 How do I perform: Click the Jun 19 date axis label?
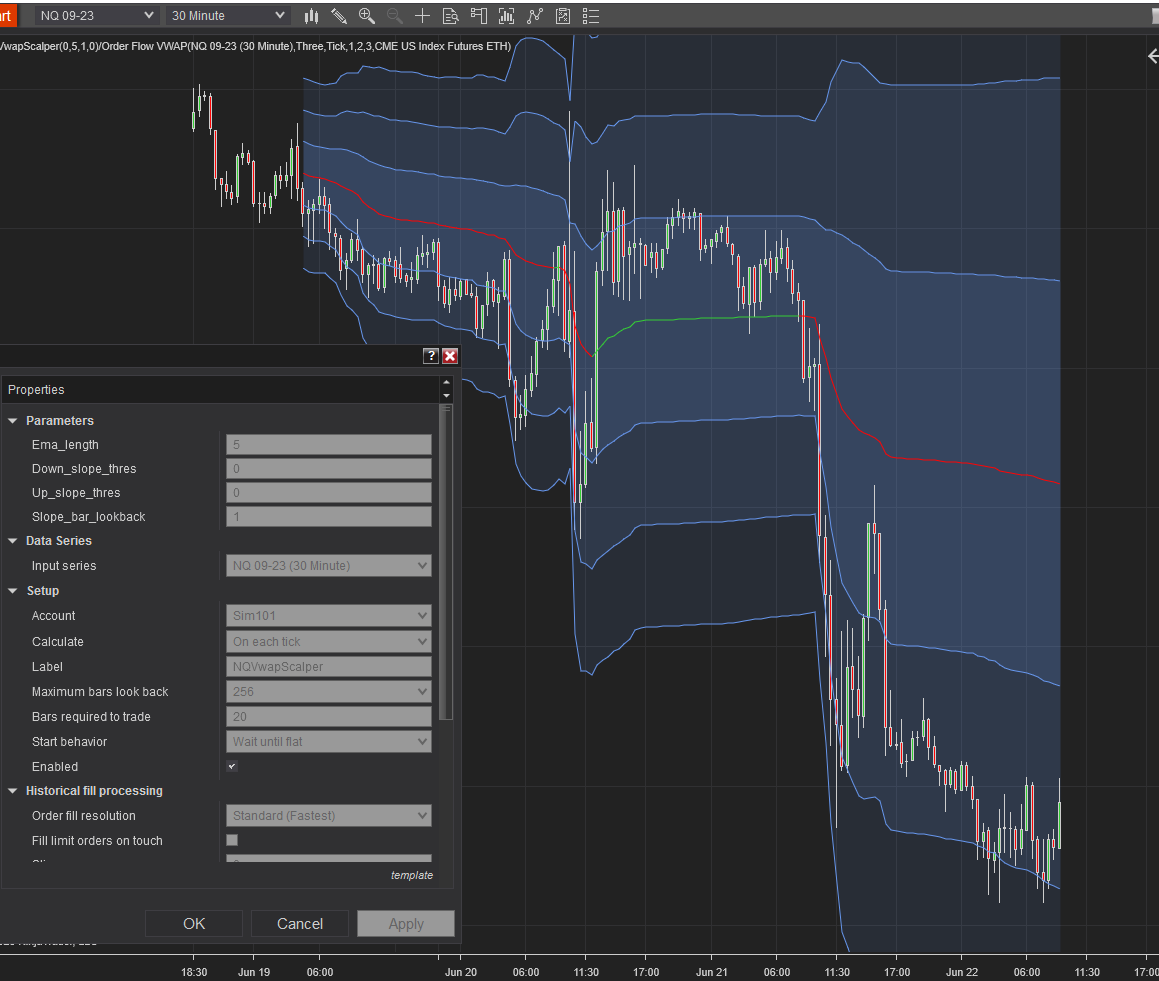coord(254,972)
